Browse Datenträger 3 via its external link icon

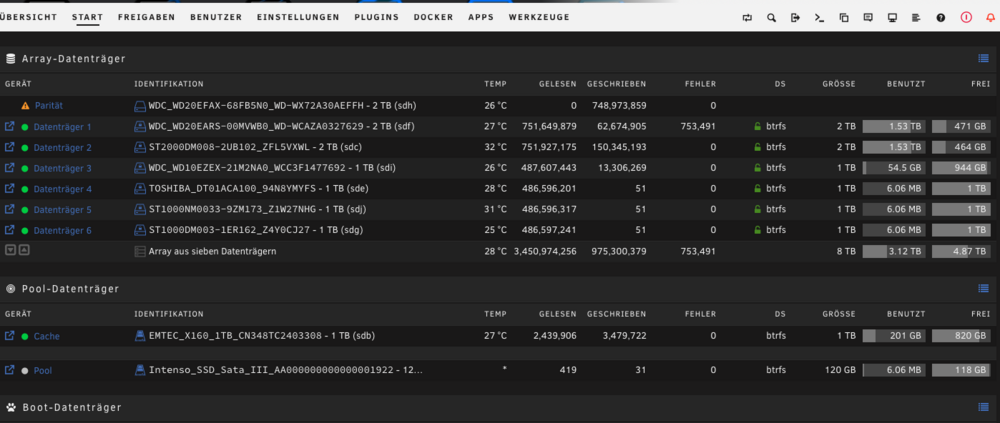coord(10,168)
